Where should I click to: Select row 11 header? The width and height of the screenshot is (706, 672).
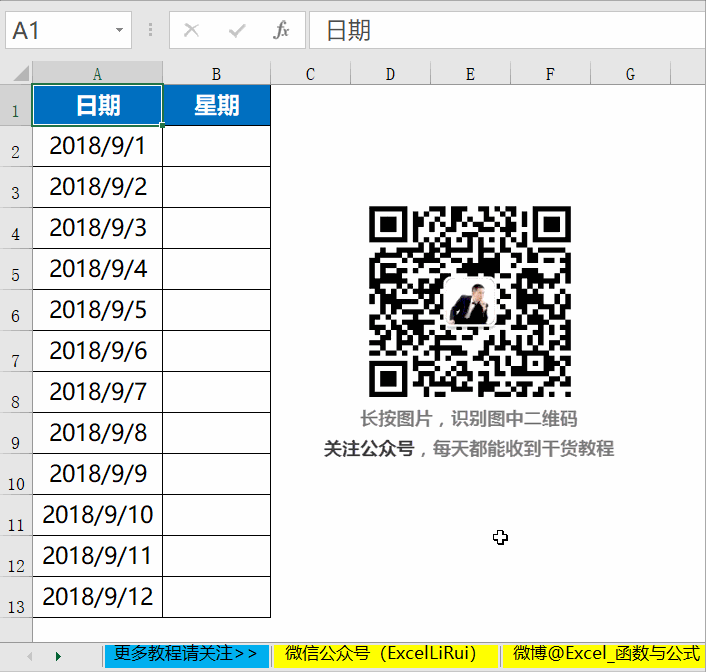pos(16,515)
